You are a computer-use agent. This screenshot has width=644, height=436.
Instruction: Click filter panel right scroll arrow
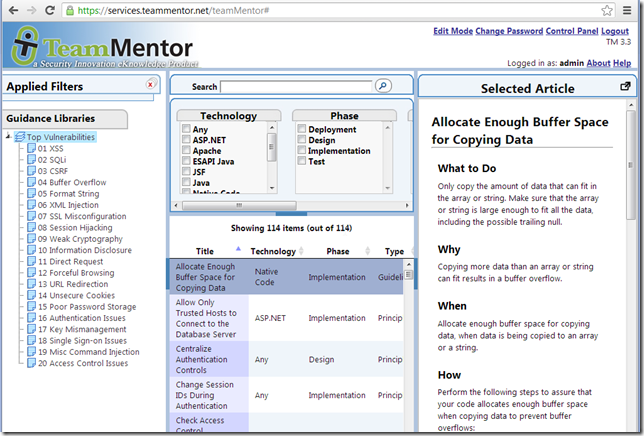click(x=407, y=205)
